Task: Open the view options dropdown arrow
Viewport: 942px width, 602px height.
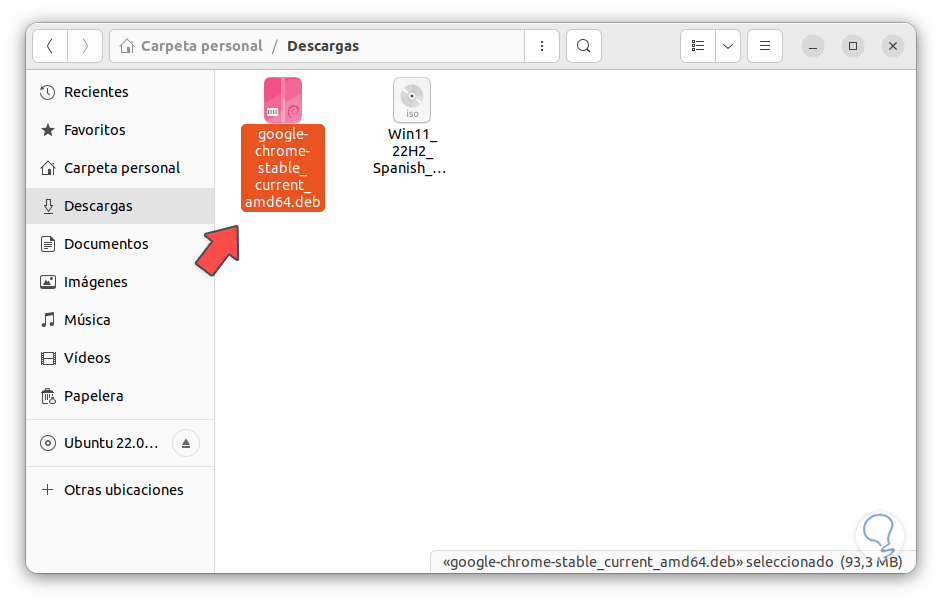Action: tap(727, 45)
